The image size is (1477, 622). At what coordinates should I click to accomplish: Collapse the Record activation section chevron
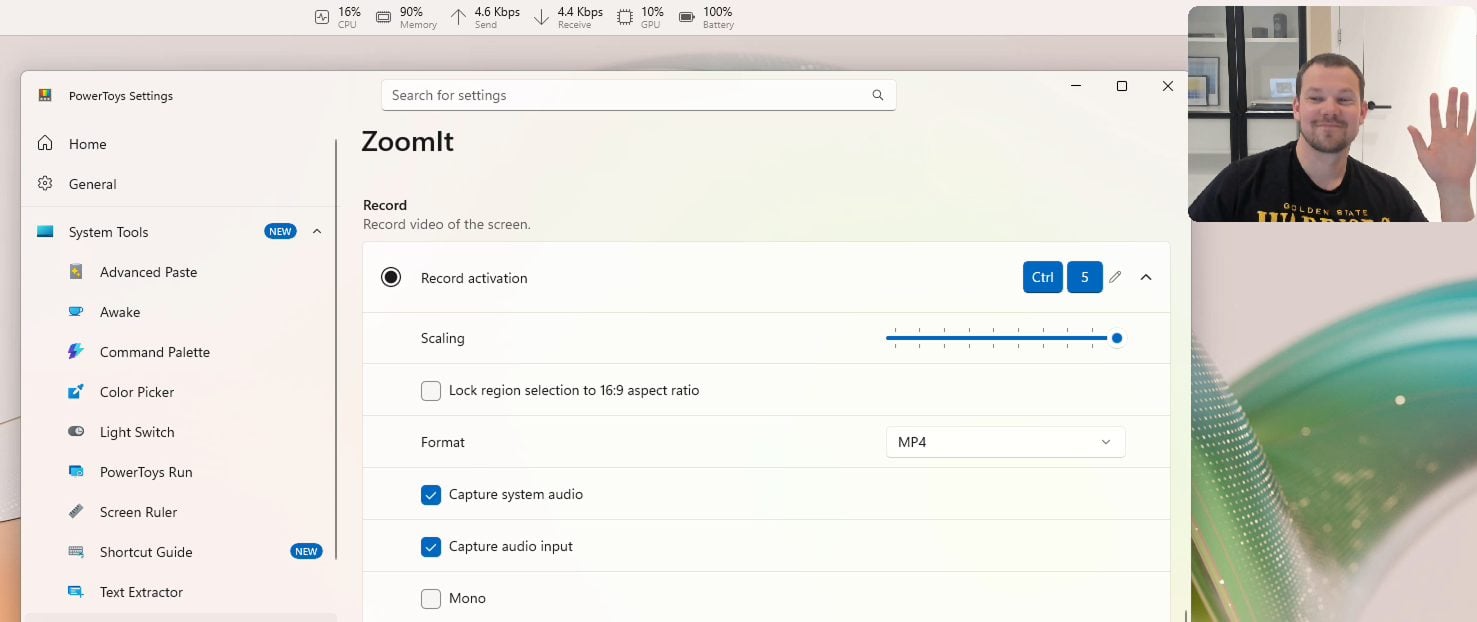tap(1146, 277)
